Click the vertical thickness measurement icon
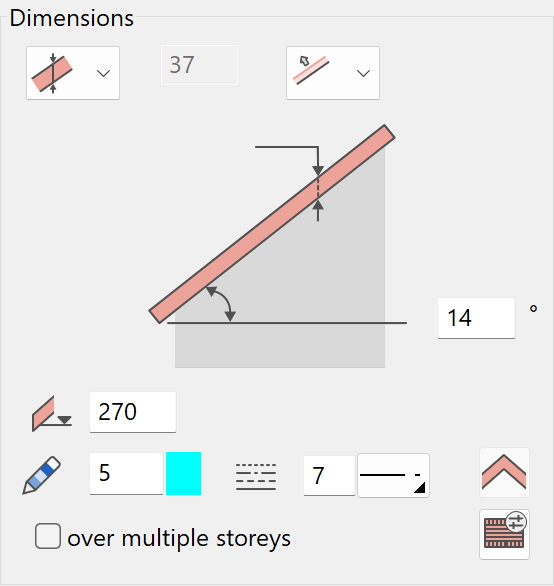Screen dimensions: 554x586 [x=52, y=73]
